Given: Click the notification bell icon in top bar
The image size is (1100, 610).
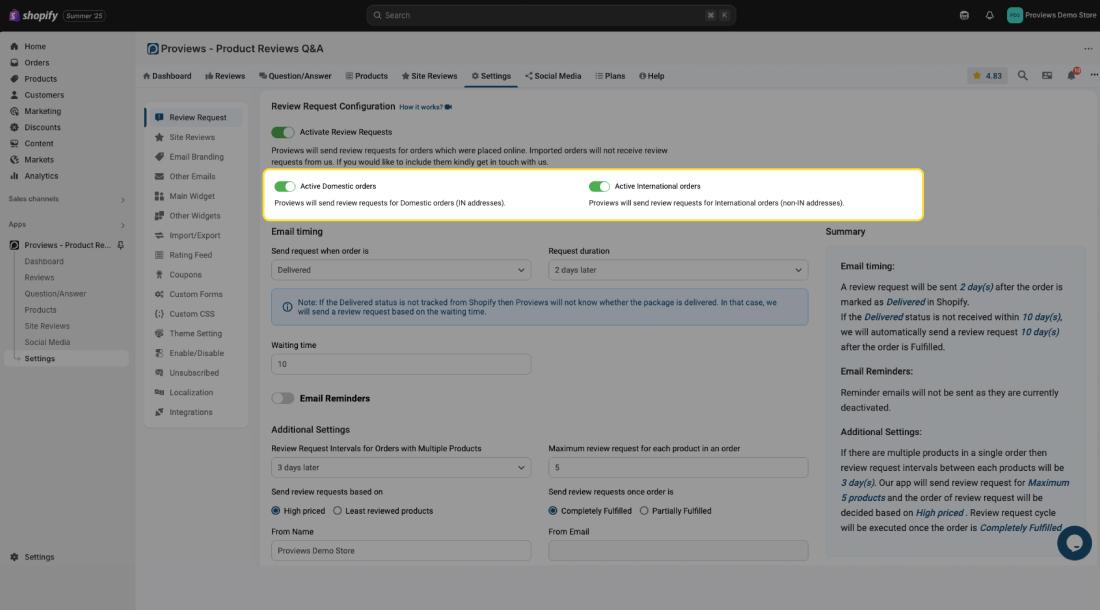Looking at the screenshot, I should click(x=989, y=15).
